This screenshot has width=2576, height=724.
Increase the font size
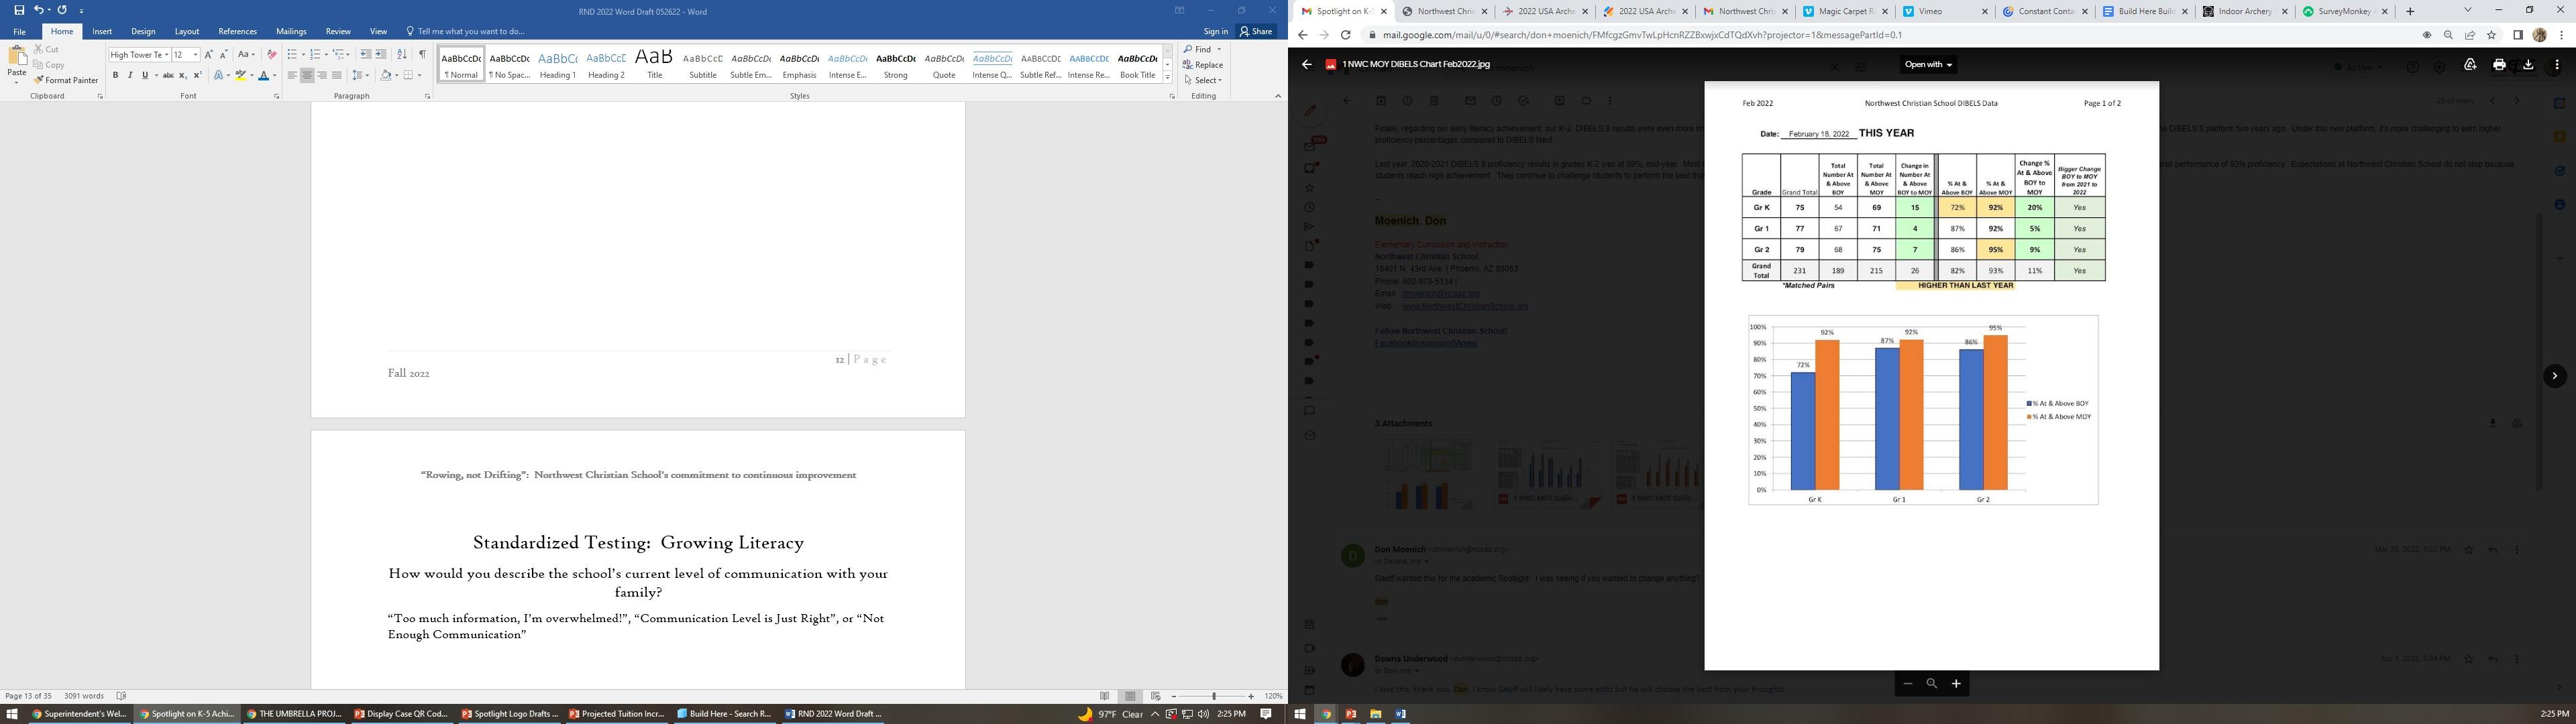click(209, 55)
